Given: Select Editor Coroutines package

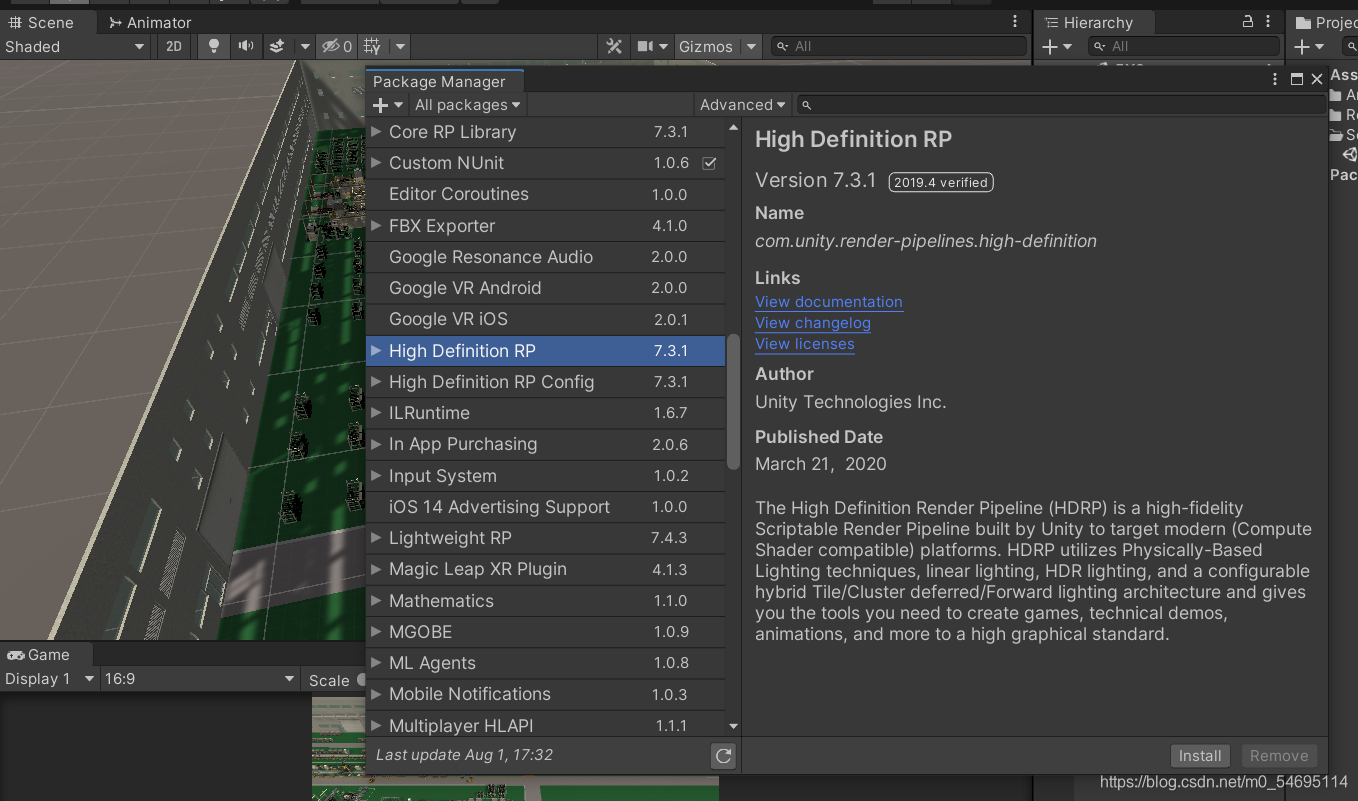Looking at the screenshot, I should (x=546, y=194).
